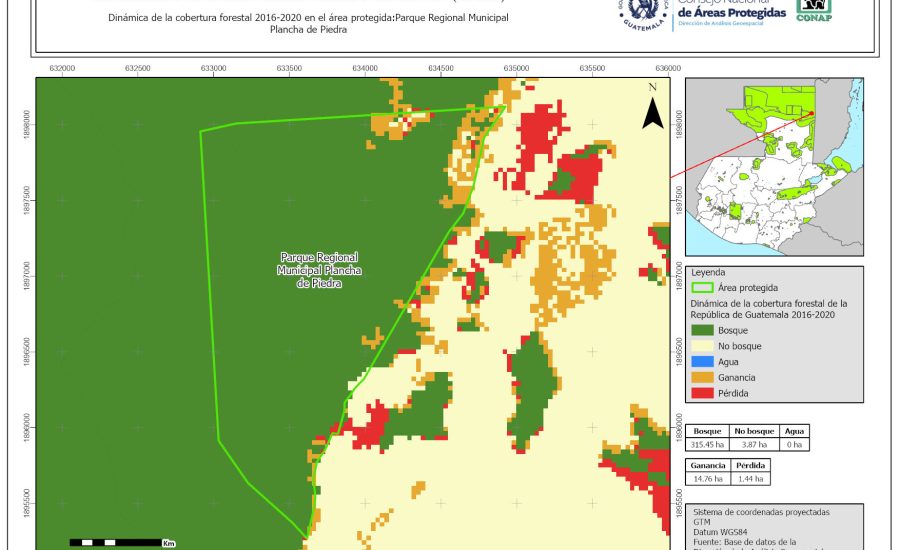Select the Bosque 315.45 ha table cell

706,444
